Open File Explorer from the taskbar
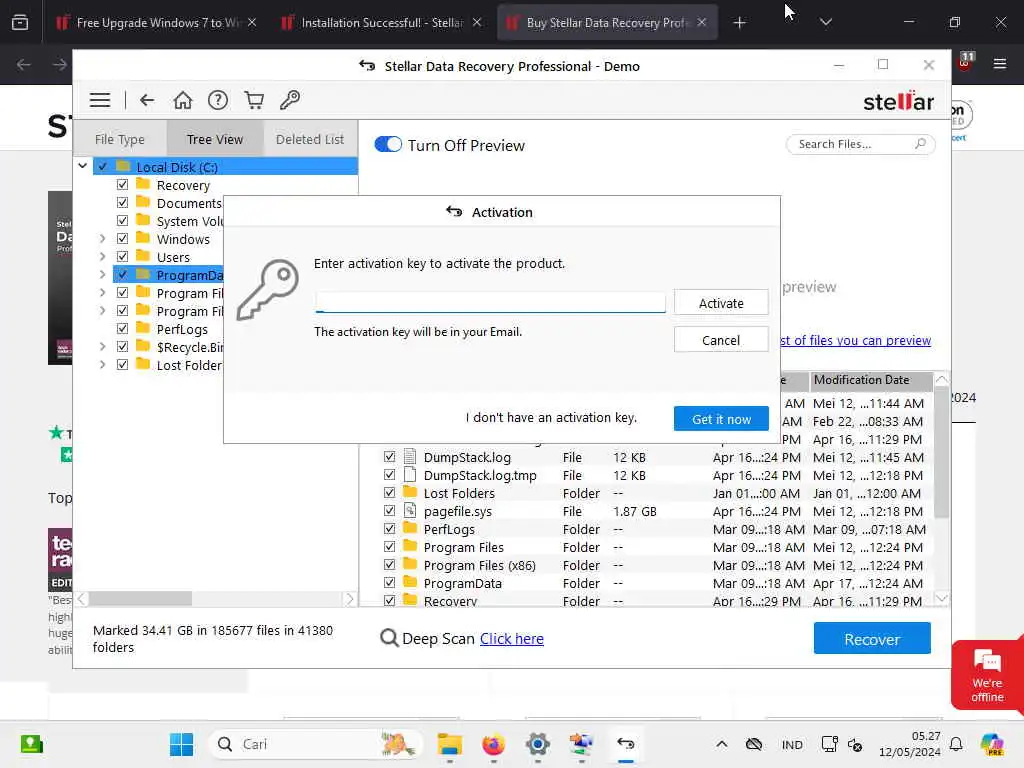This screenshot has width=1024, height=768. pyautogui.click(x=449, y=744)
